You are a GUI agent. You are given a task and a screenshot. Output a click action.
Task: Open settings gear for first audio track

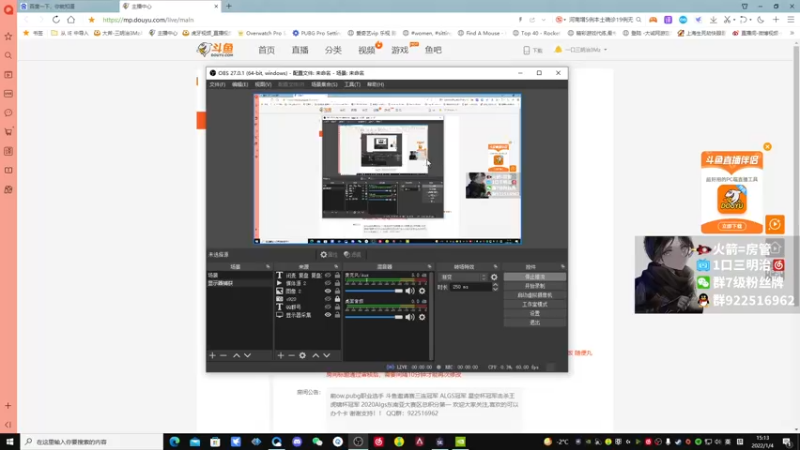pos(422,291)
